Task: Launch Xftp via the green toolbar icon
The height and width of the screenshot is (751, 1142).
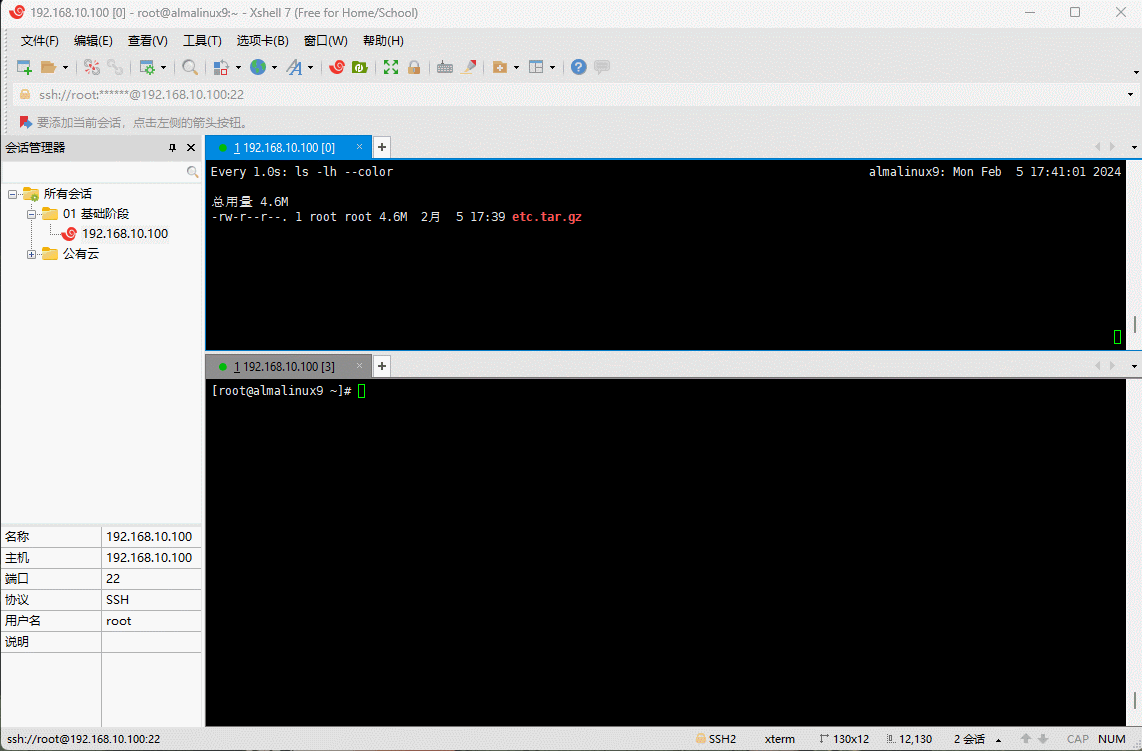Action: click(359, 67)
